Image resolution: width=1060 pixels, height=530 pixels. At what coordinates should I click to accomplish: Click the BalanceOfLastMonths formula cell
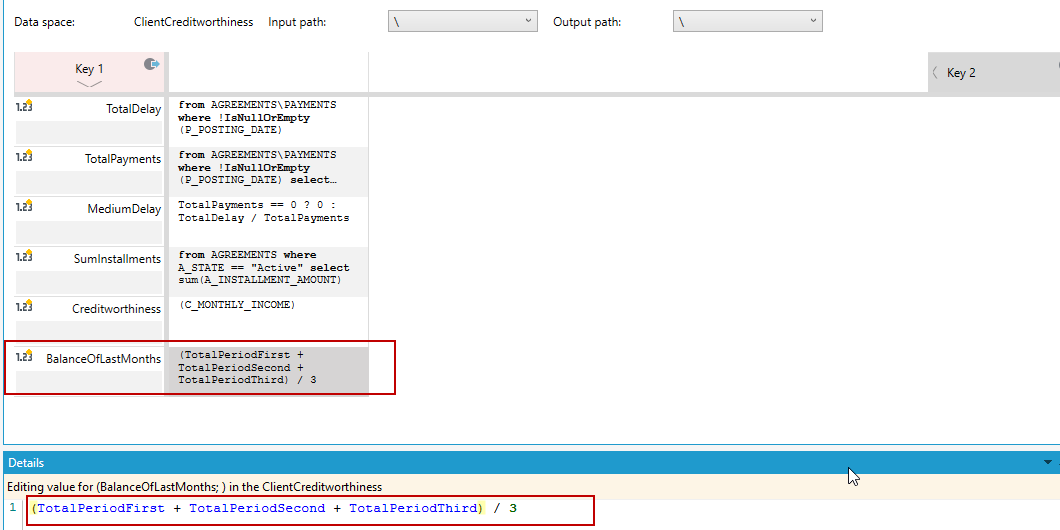point(268,370)
